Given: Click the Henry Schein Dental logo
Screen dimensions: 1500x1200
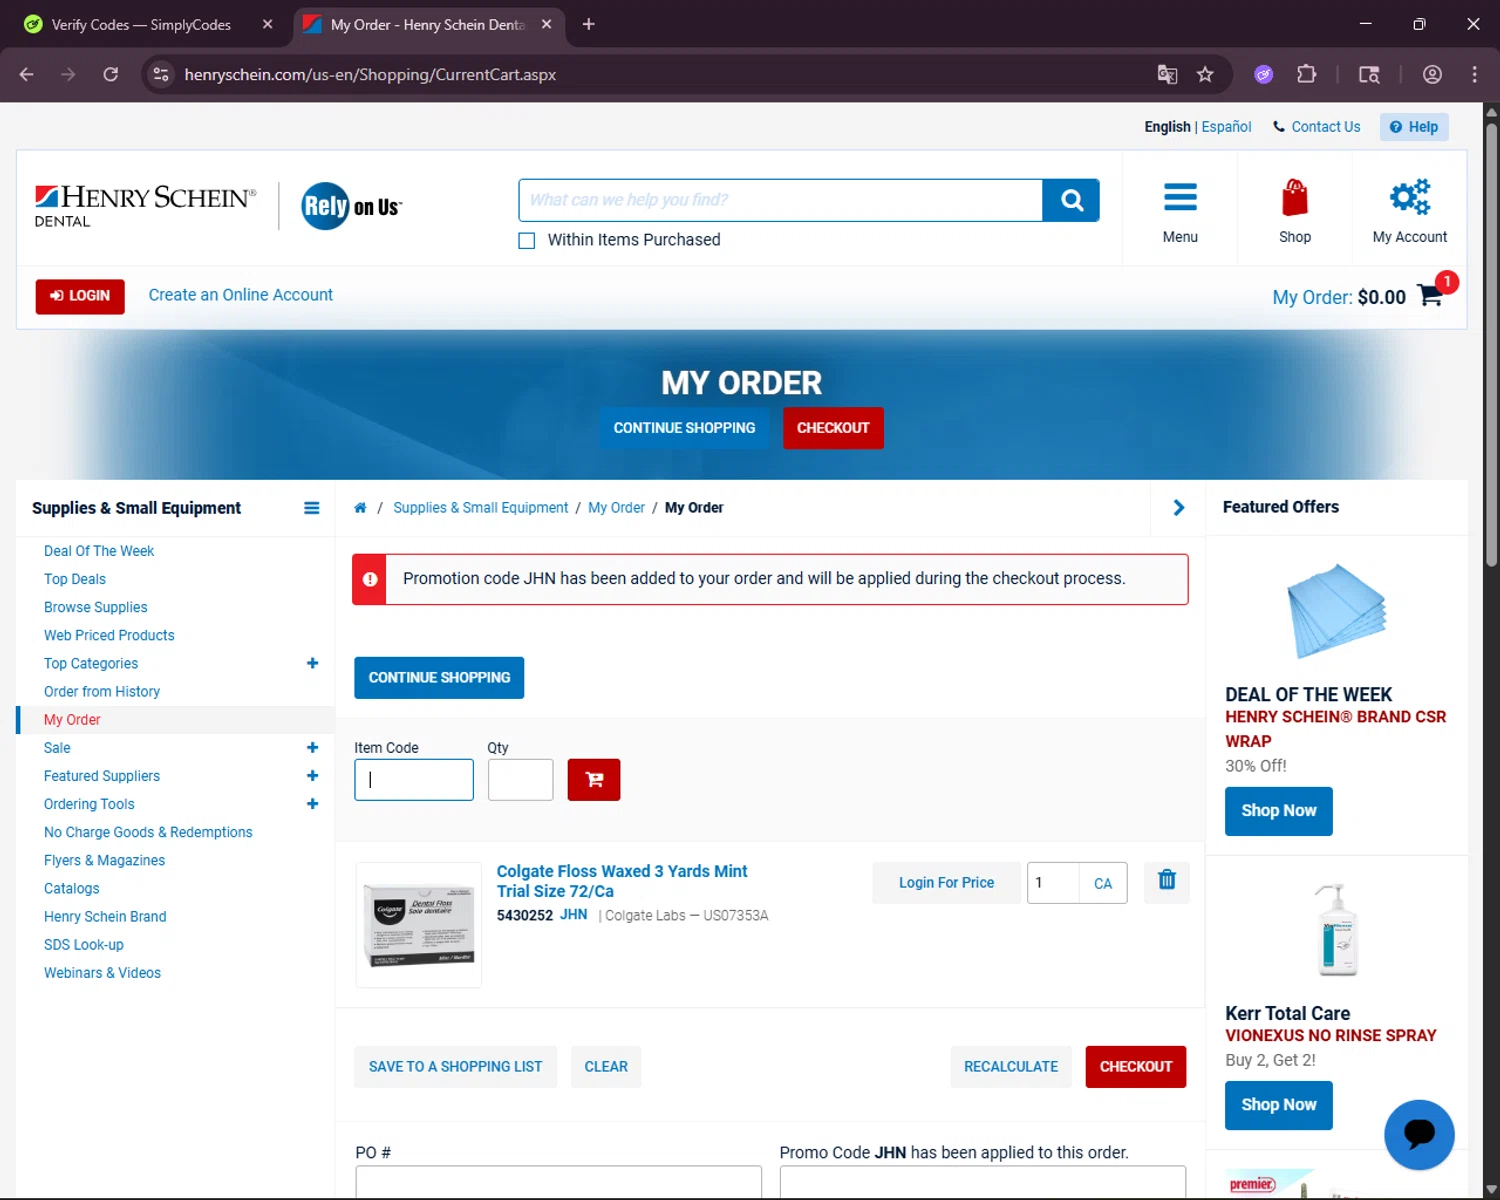Looking at the screenshot, I should 145,206.
